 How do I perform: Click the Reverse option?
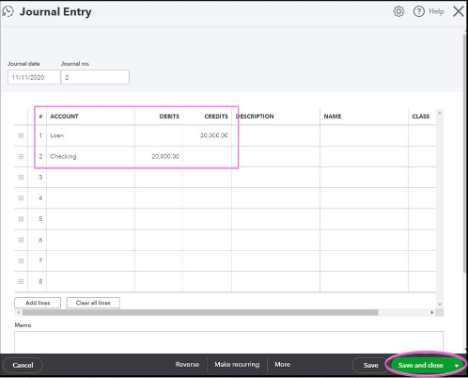click(187, 365)
